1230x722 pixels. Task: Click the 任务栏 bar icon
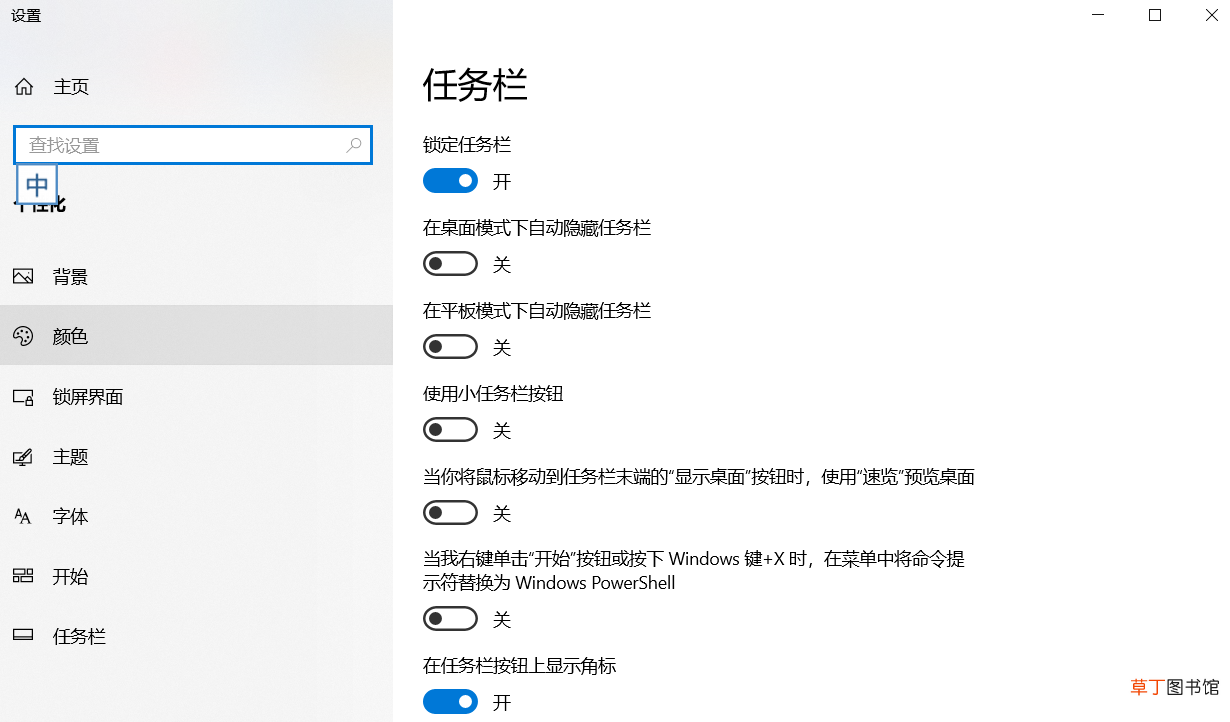[x=23, y=636]
